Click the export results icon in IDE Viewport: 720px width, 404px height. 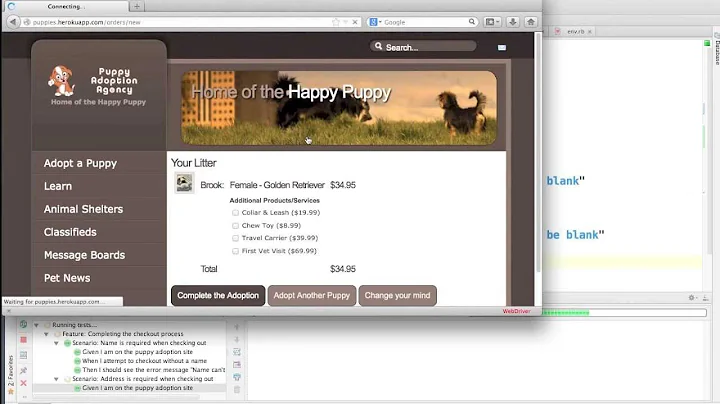(x=237, y=365)
